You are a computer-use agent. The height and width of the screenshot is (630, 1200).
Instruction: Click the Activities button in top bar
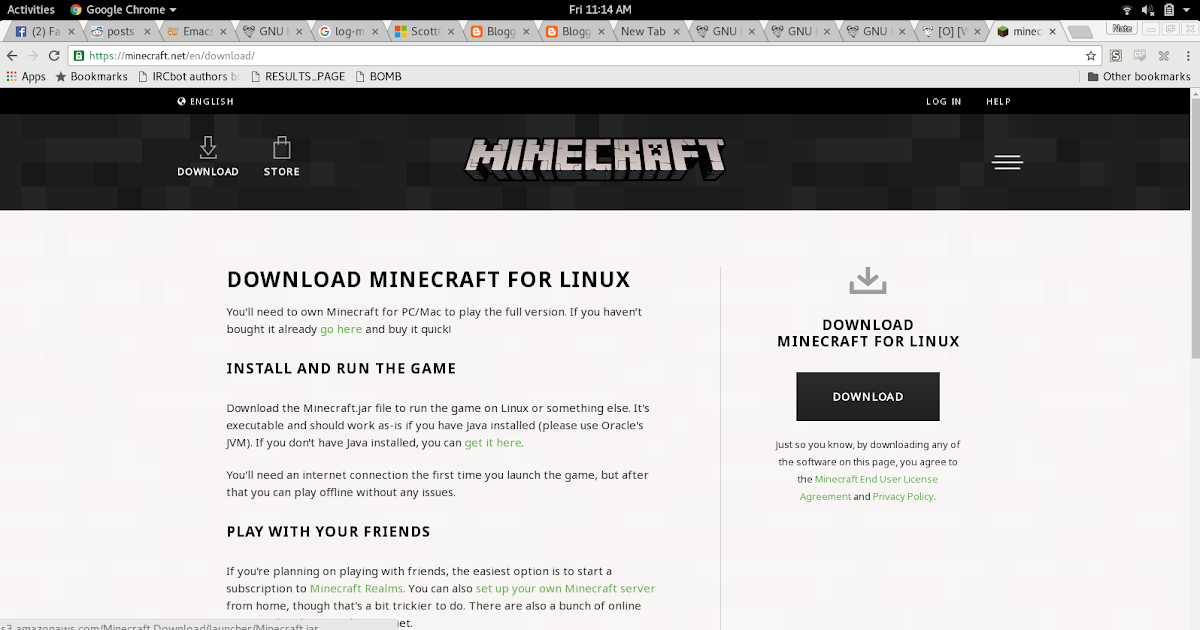coord(31,9)
